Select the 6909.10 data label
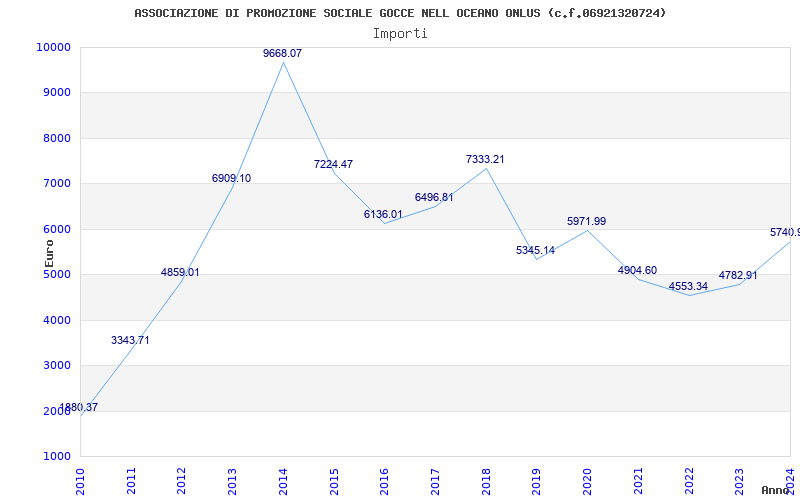The height and width of the screenshot is (500, 800). tap(232, 179)
